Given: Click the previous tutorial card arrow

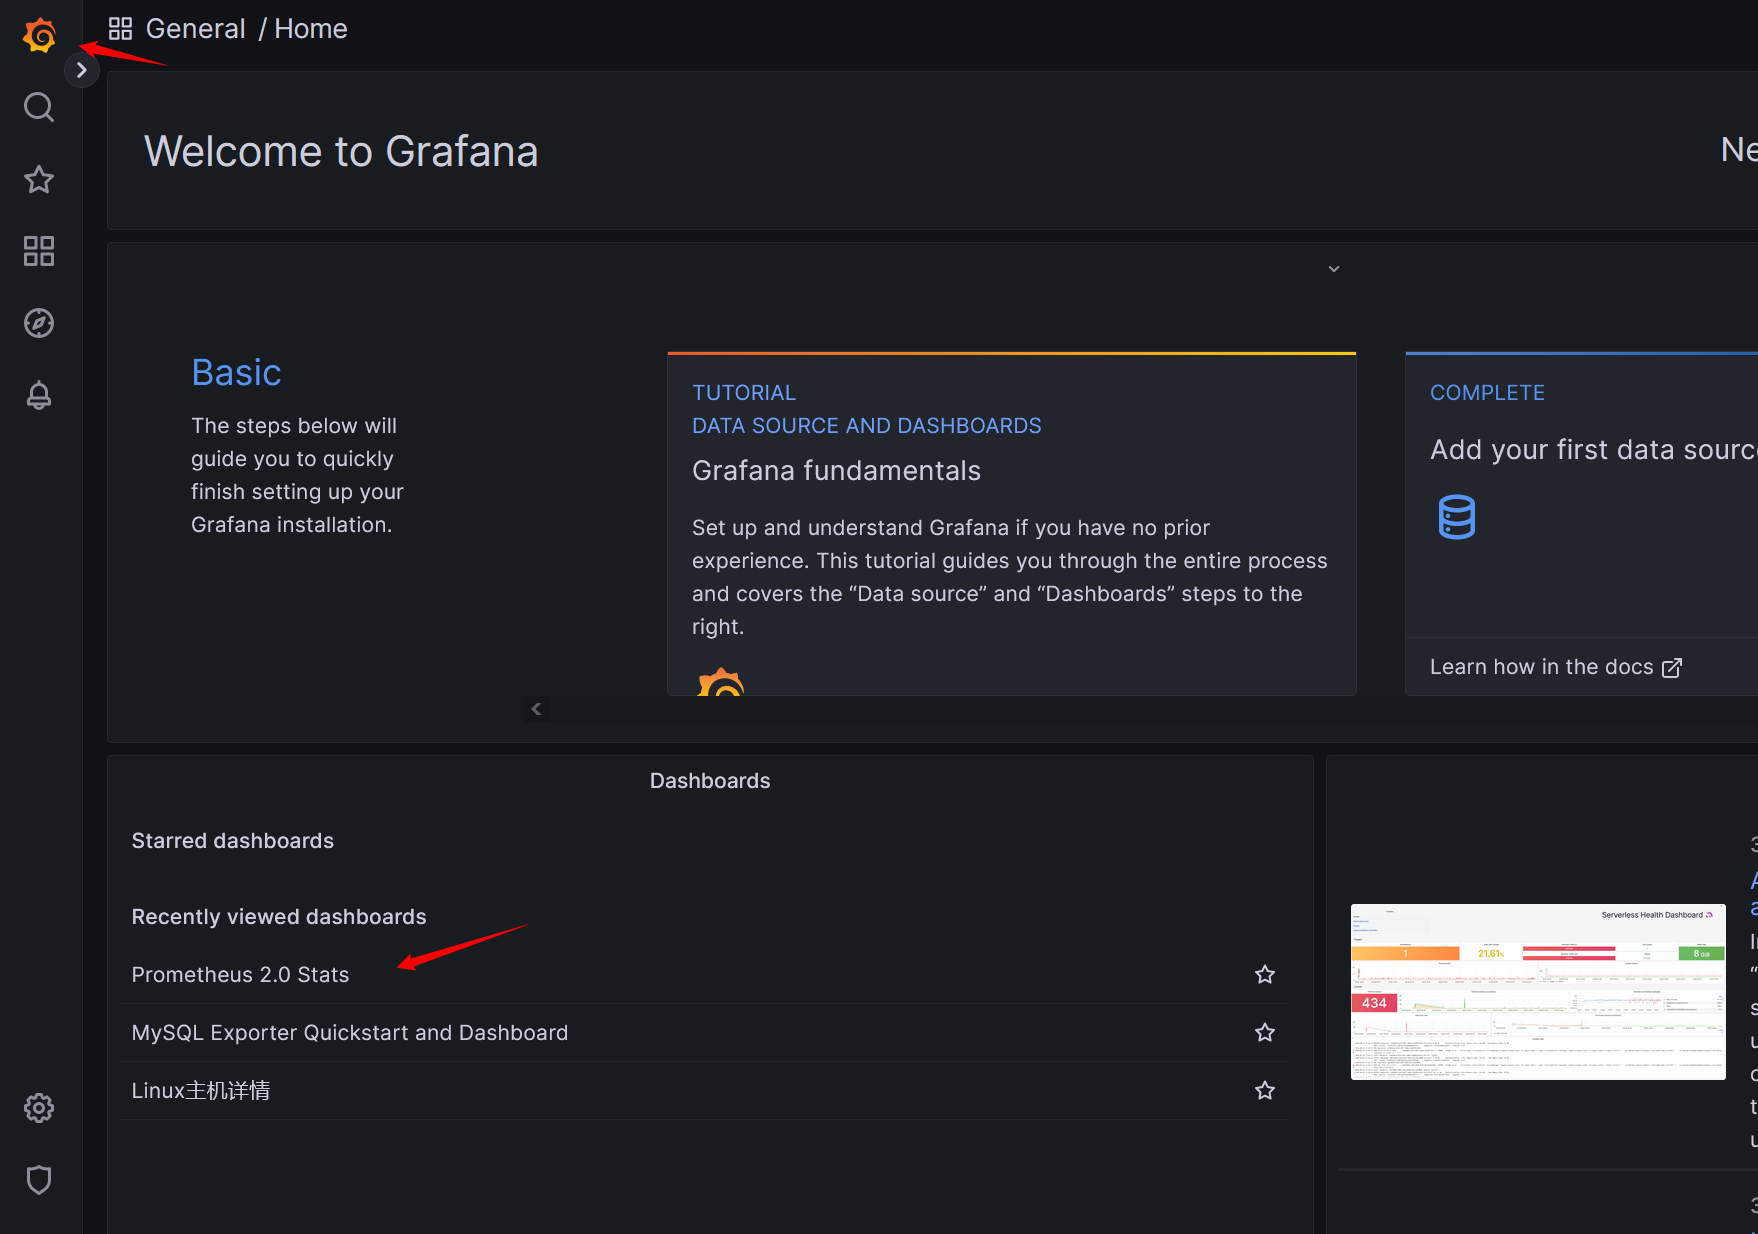Looking at the screenshot, I should 537,709.
